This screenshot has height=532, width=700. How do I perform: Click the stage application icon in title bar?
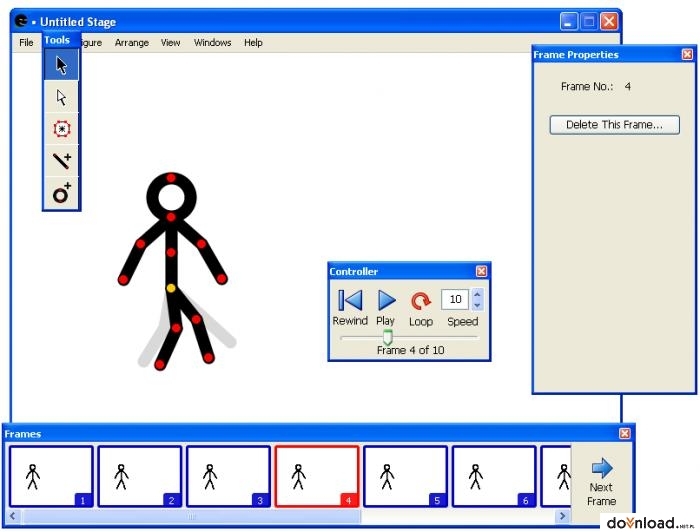point(21,21)
